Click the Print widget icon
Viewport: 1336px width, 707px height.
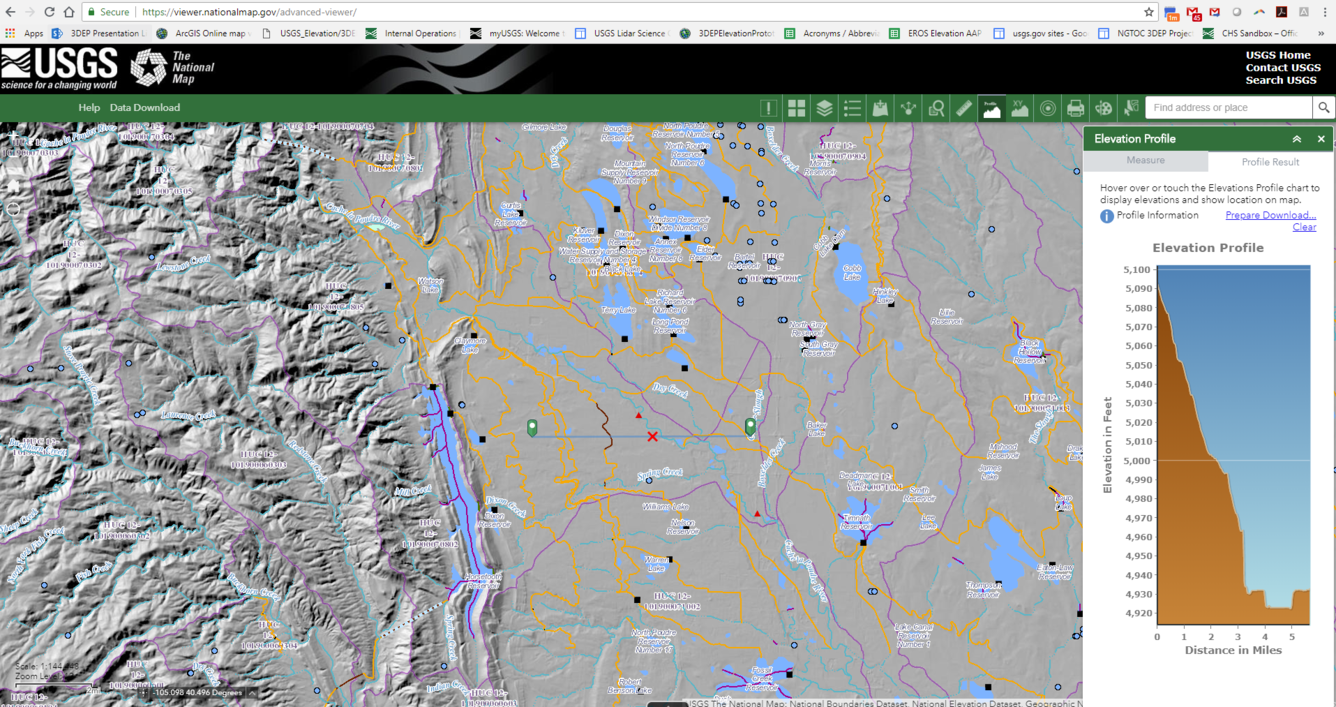coord(1075,108)
